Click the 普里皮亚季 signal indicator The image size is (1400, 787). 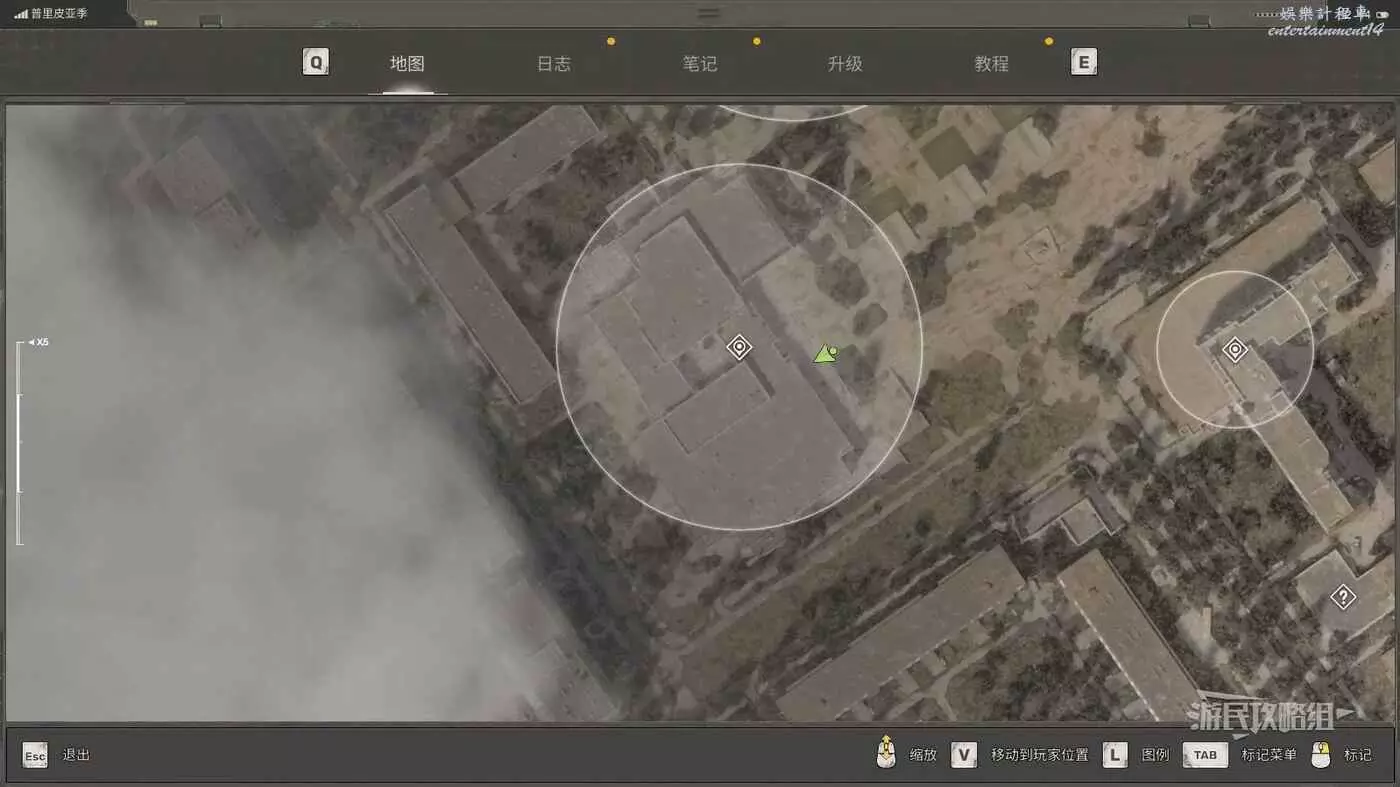[x=52, y=14]
